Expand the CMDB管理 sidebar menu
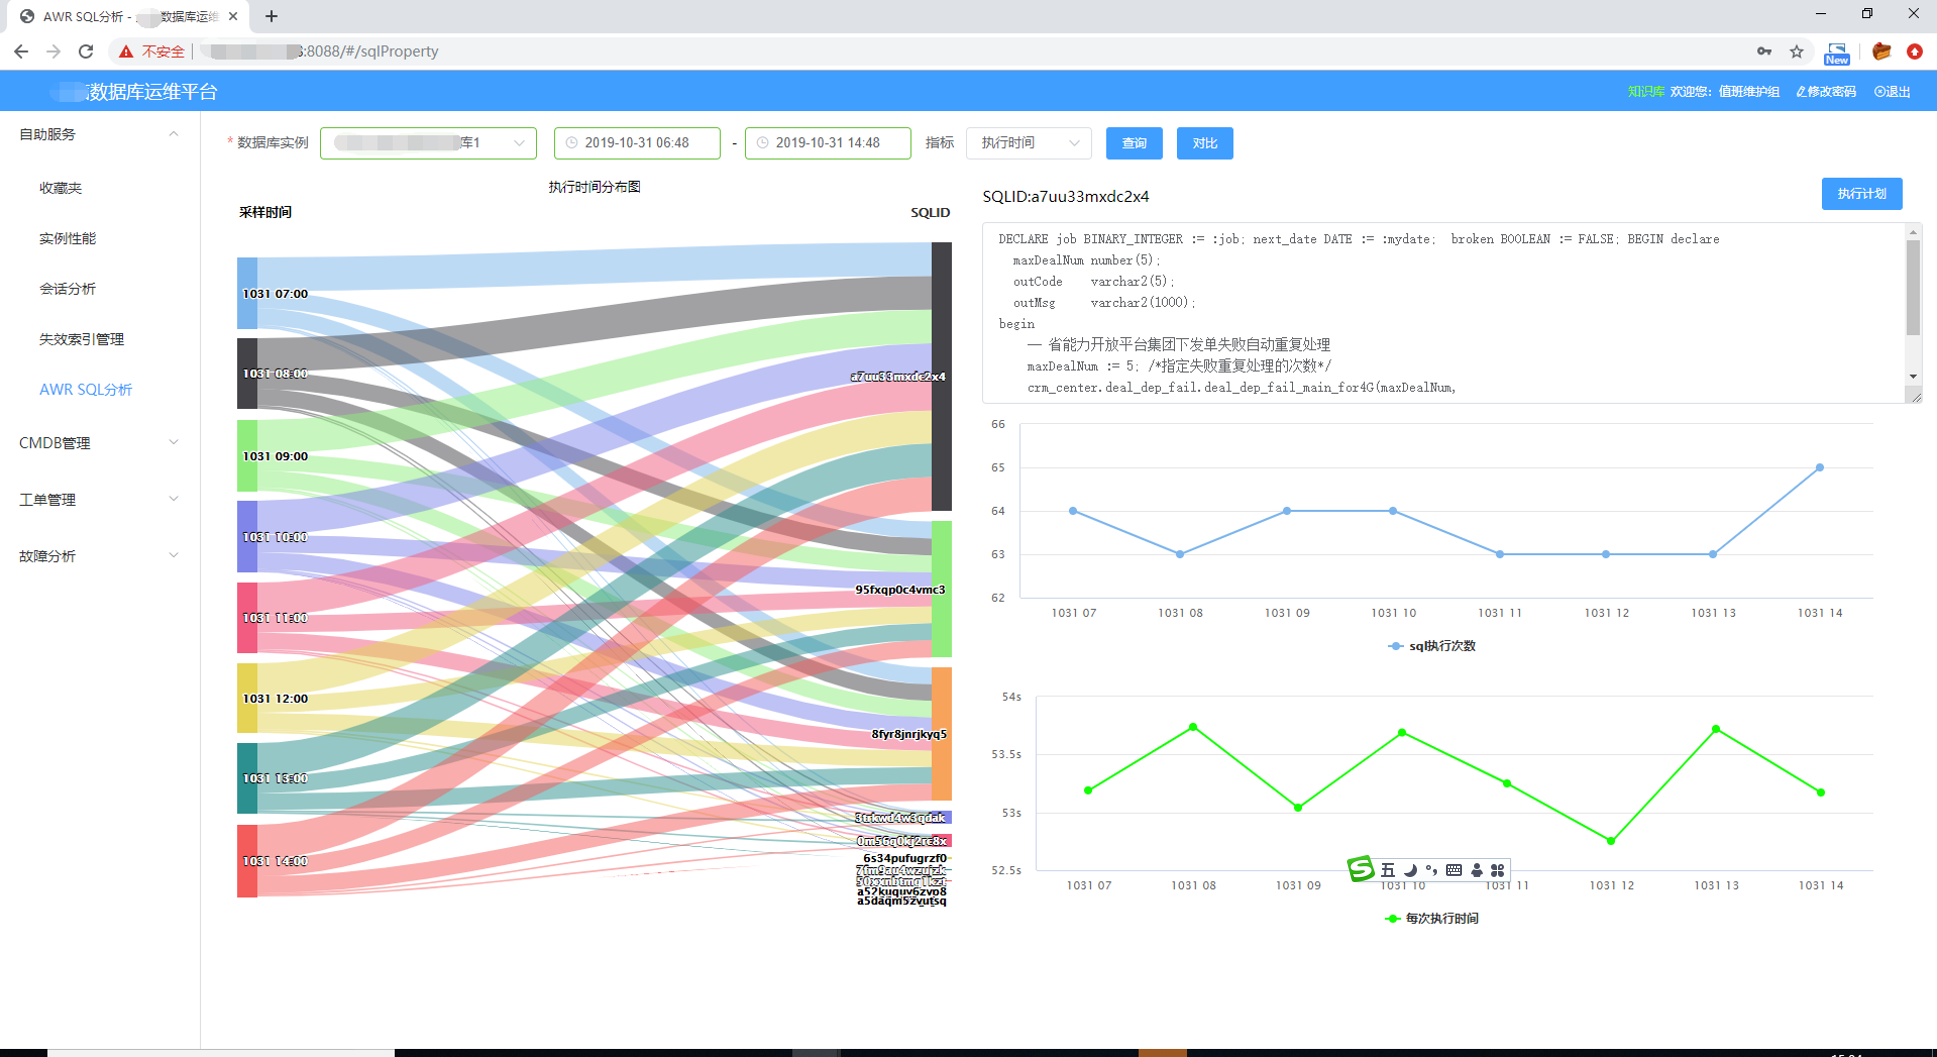The image size is (1937, 1057). pyautogui.click(x=99, y=443)
